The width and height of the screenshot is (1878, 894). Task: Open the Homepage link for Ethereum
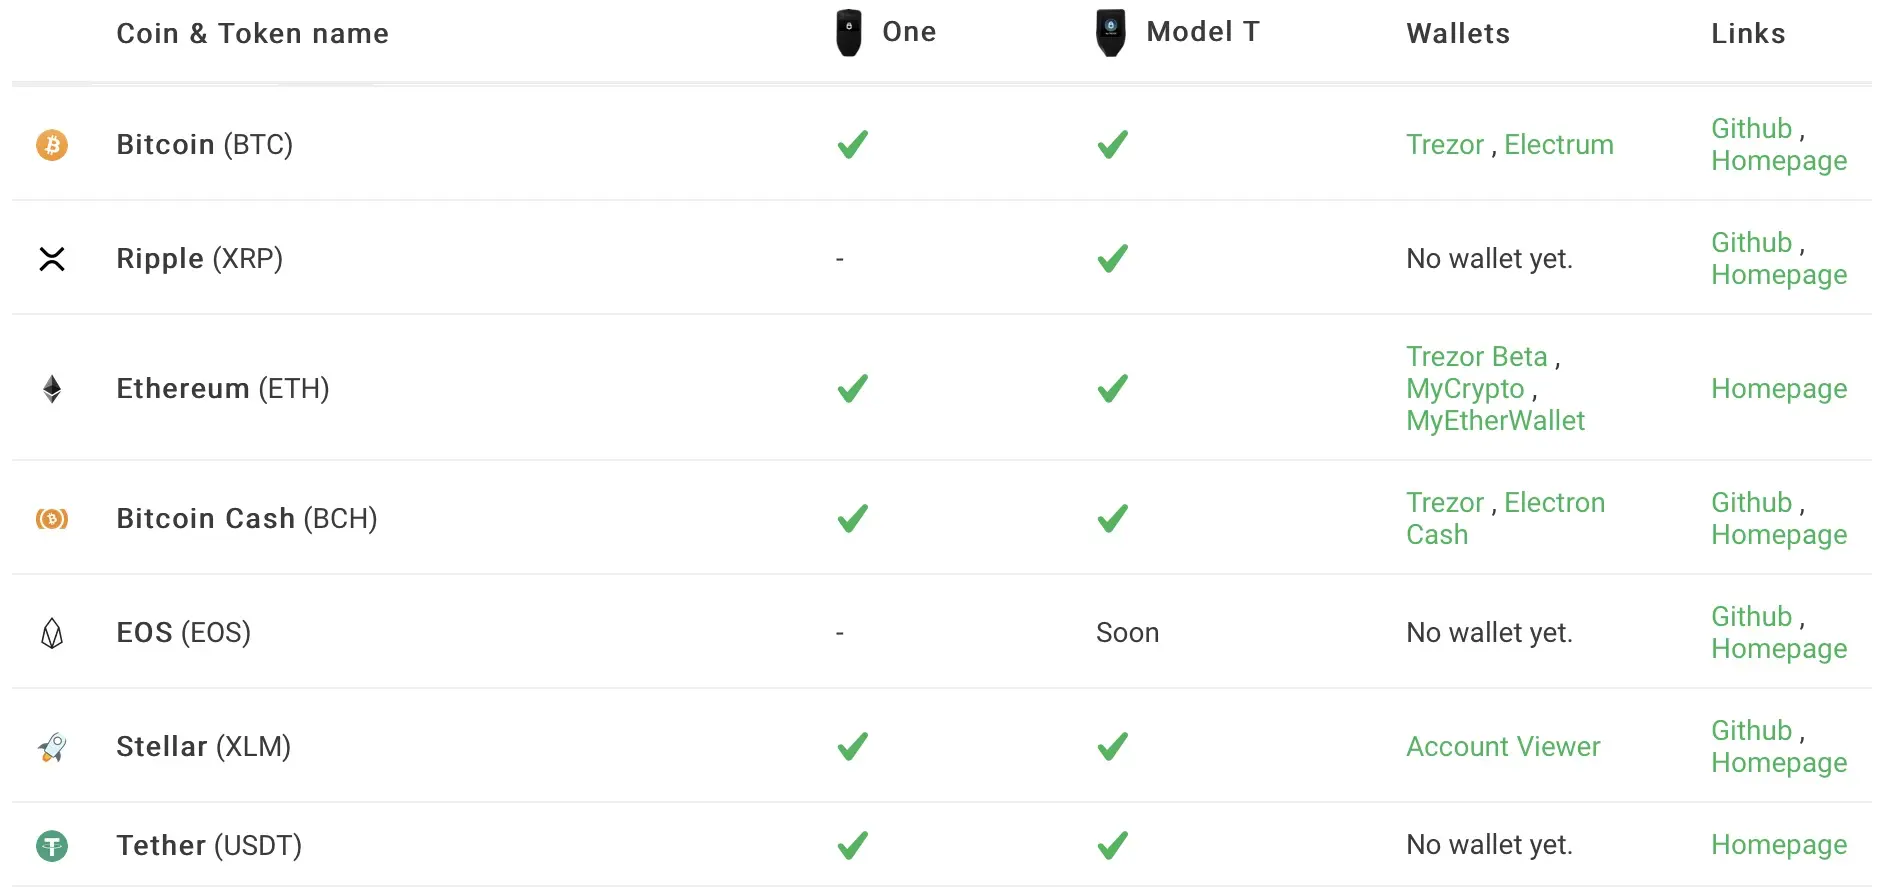click(1779, 389)
